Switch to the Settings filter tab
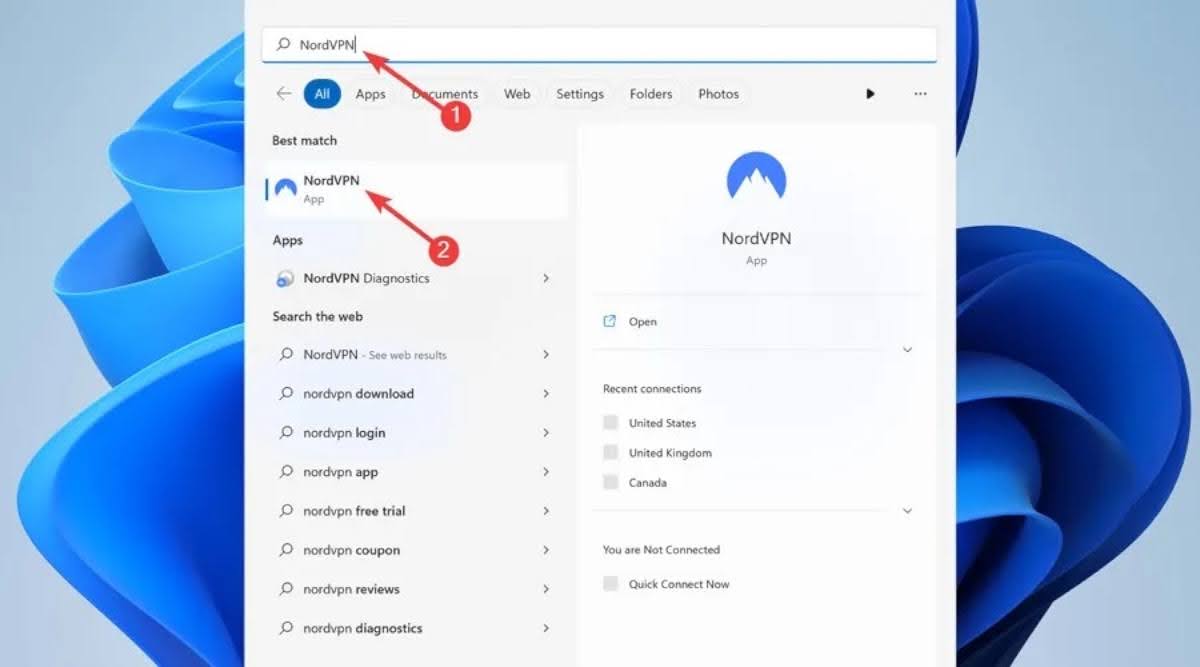 pos(580,94)
